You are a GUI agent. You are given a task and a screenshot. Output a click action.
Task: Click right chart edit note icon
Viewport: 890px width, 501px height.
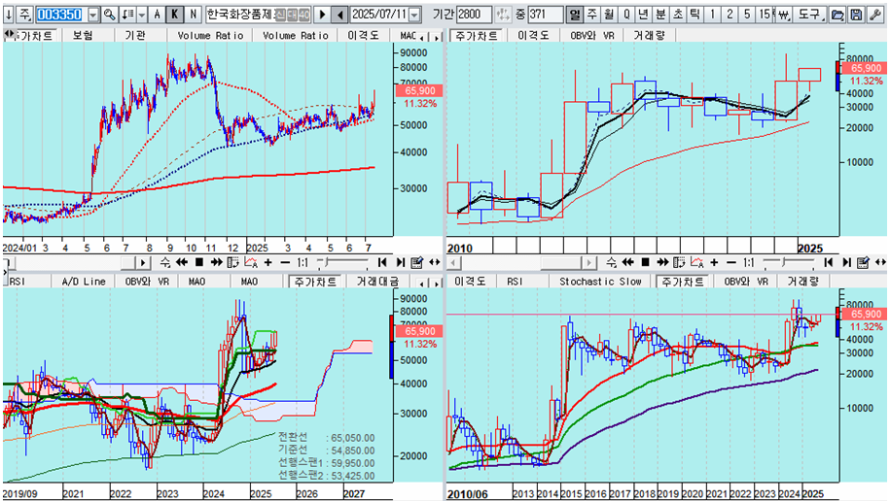[863, 262]
